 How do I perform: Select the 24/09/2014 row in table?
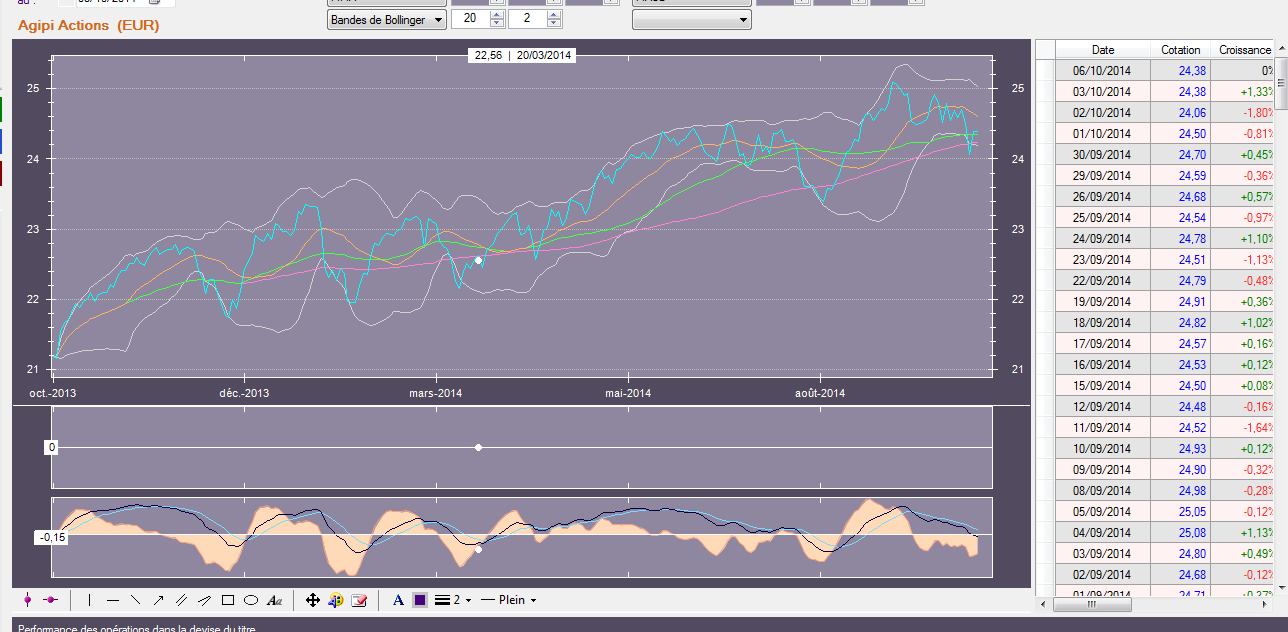click(1102, 239)
